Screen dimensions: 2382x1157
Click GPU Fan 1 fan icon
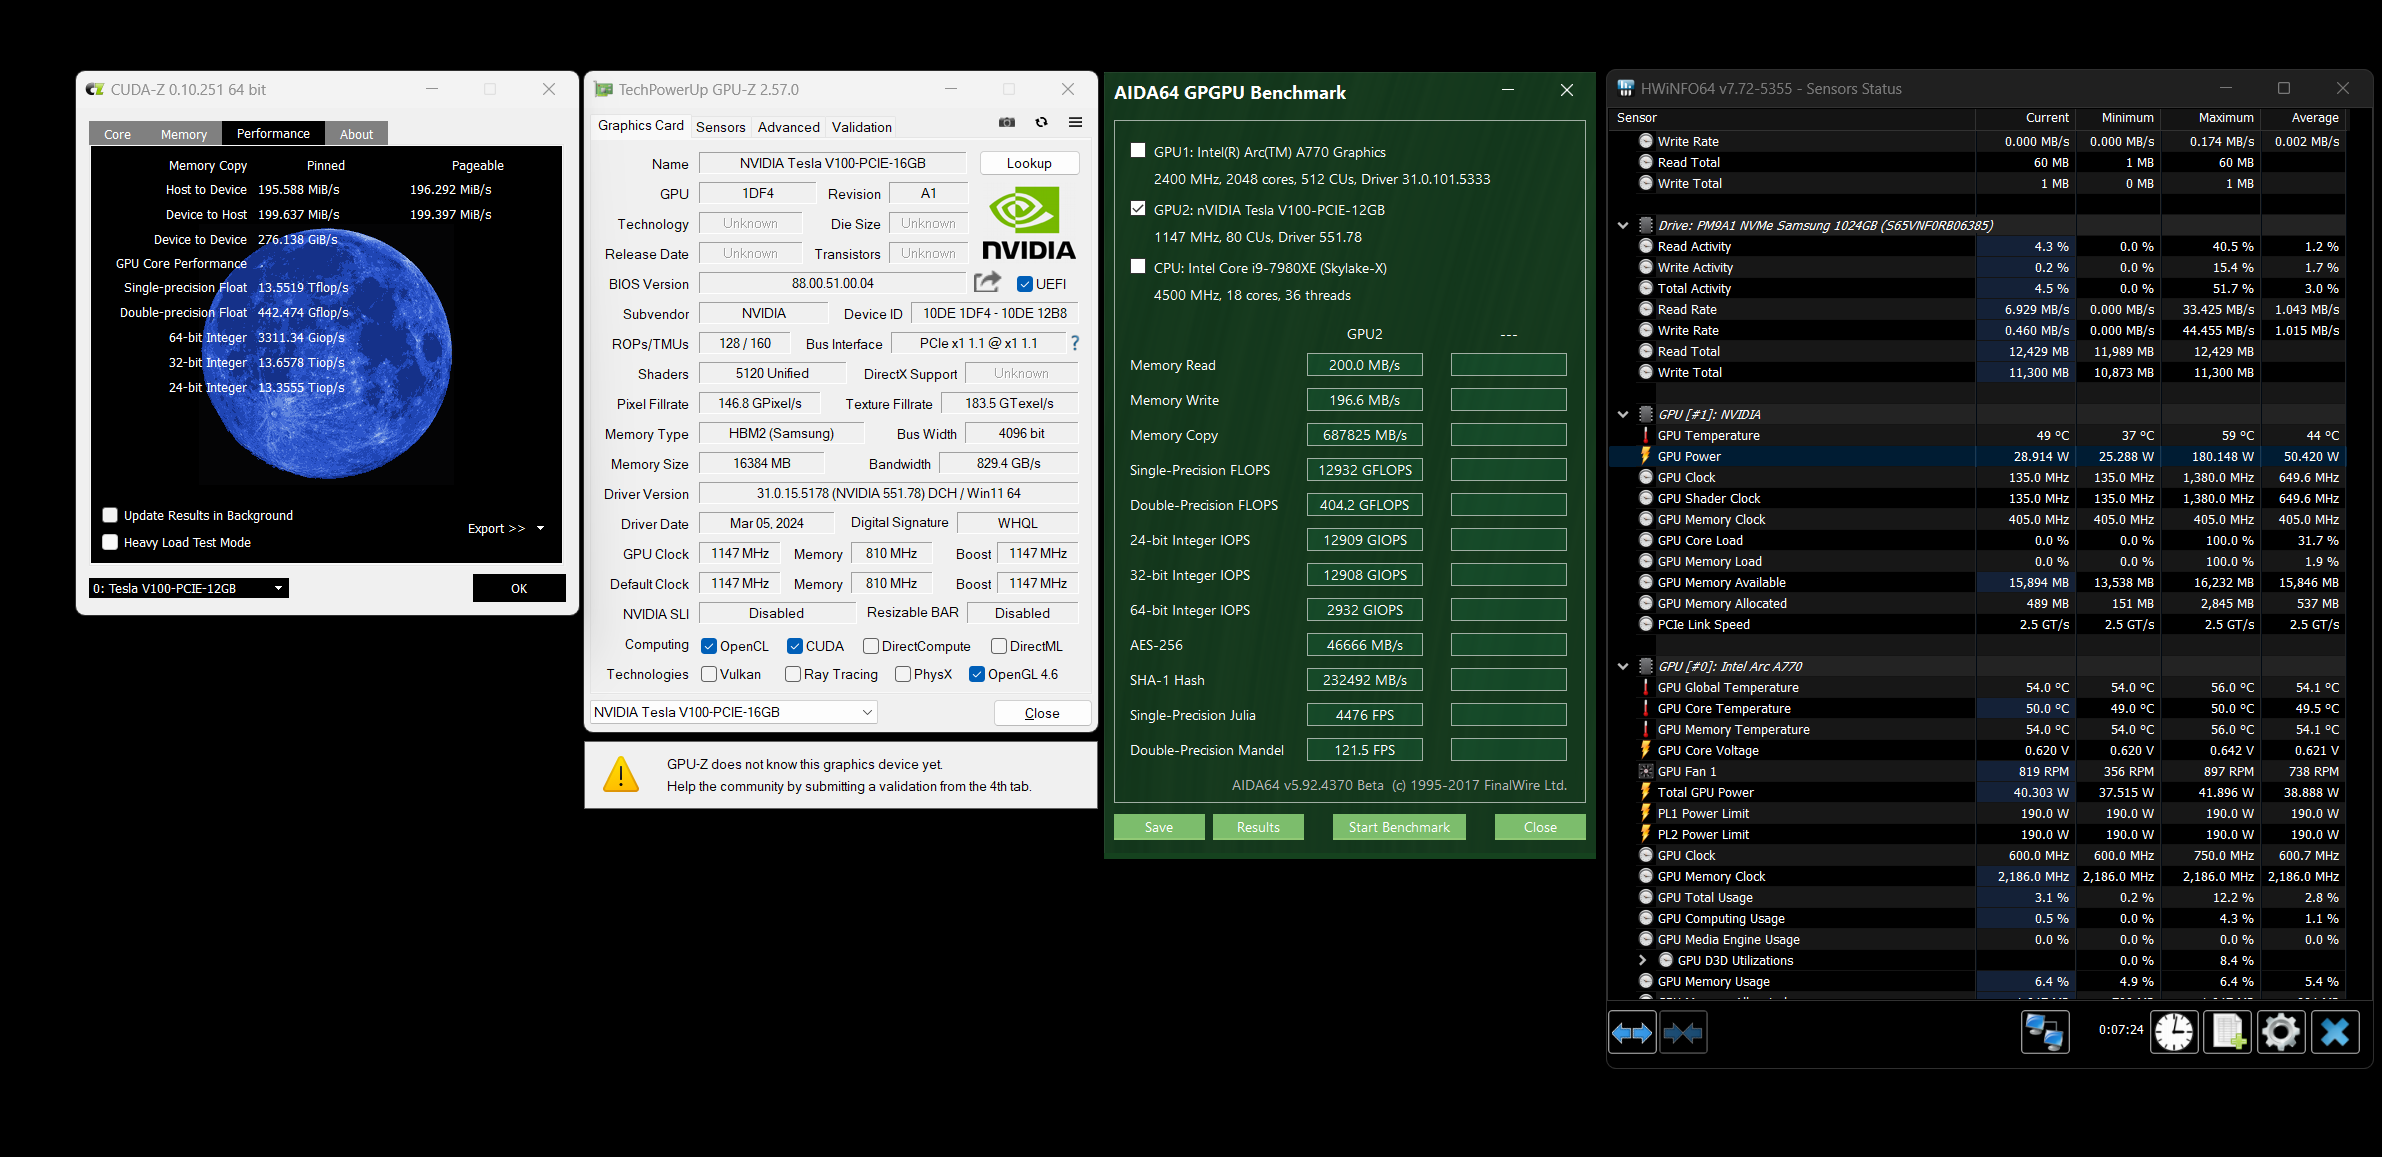1645,771
